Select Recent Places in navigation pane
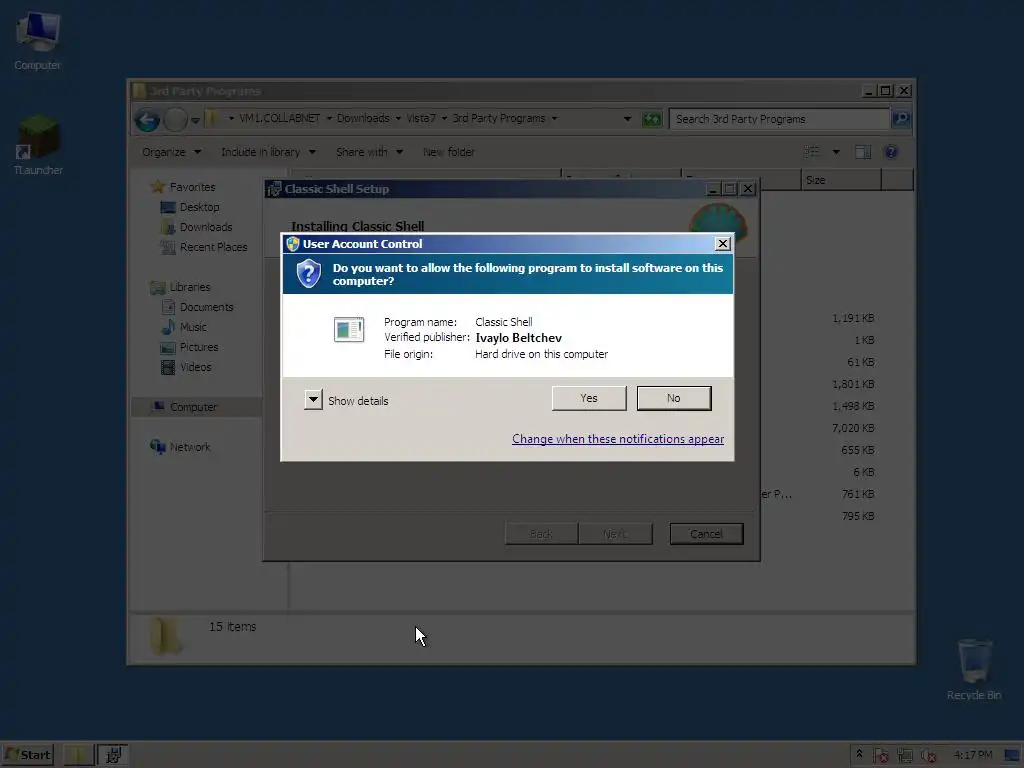 pyautogui.click(x=204, y=247)
